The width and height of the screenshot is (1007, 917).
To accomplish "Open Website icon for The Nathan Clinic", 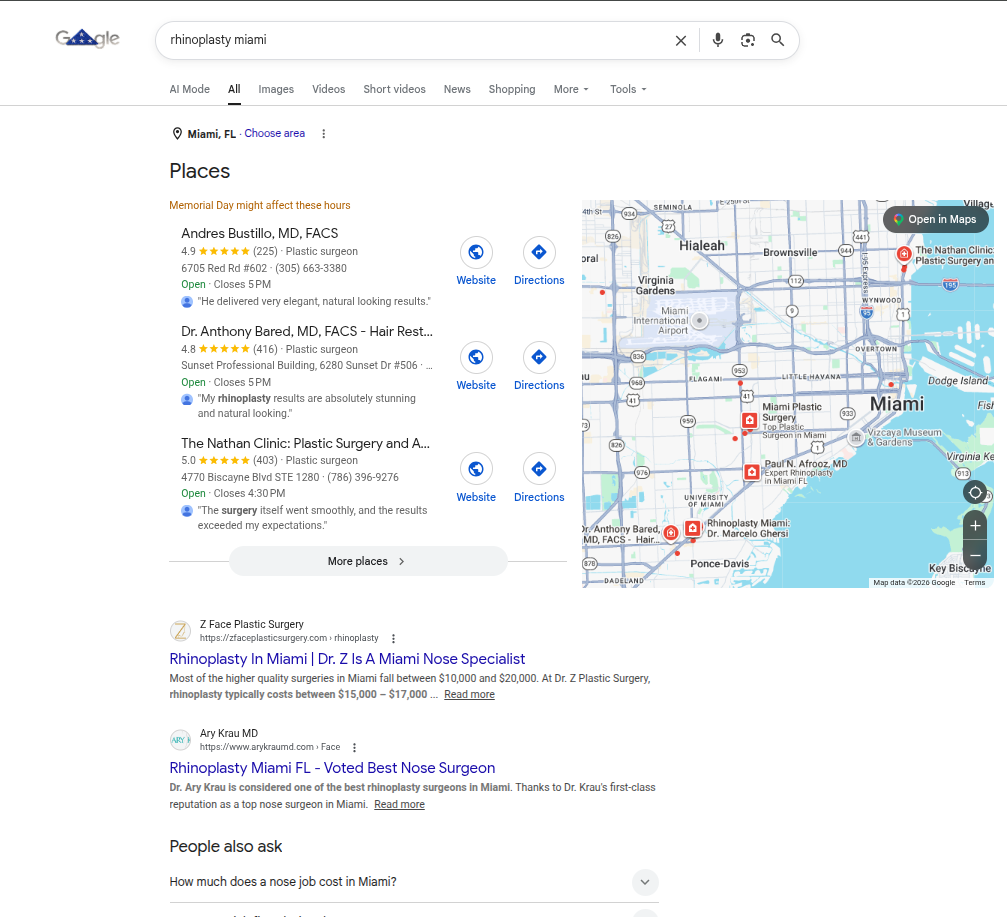I will [x=476, y=469].
